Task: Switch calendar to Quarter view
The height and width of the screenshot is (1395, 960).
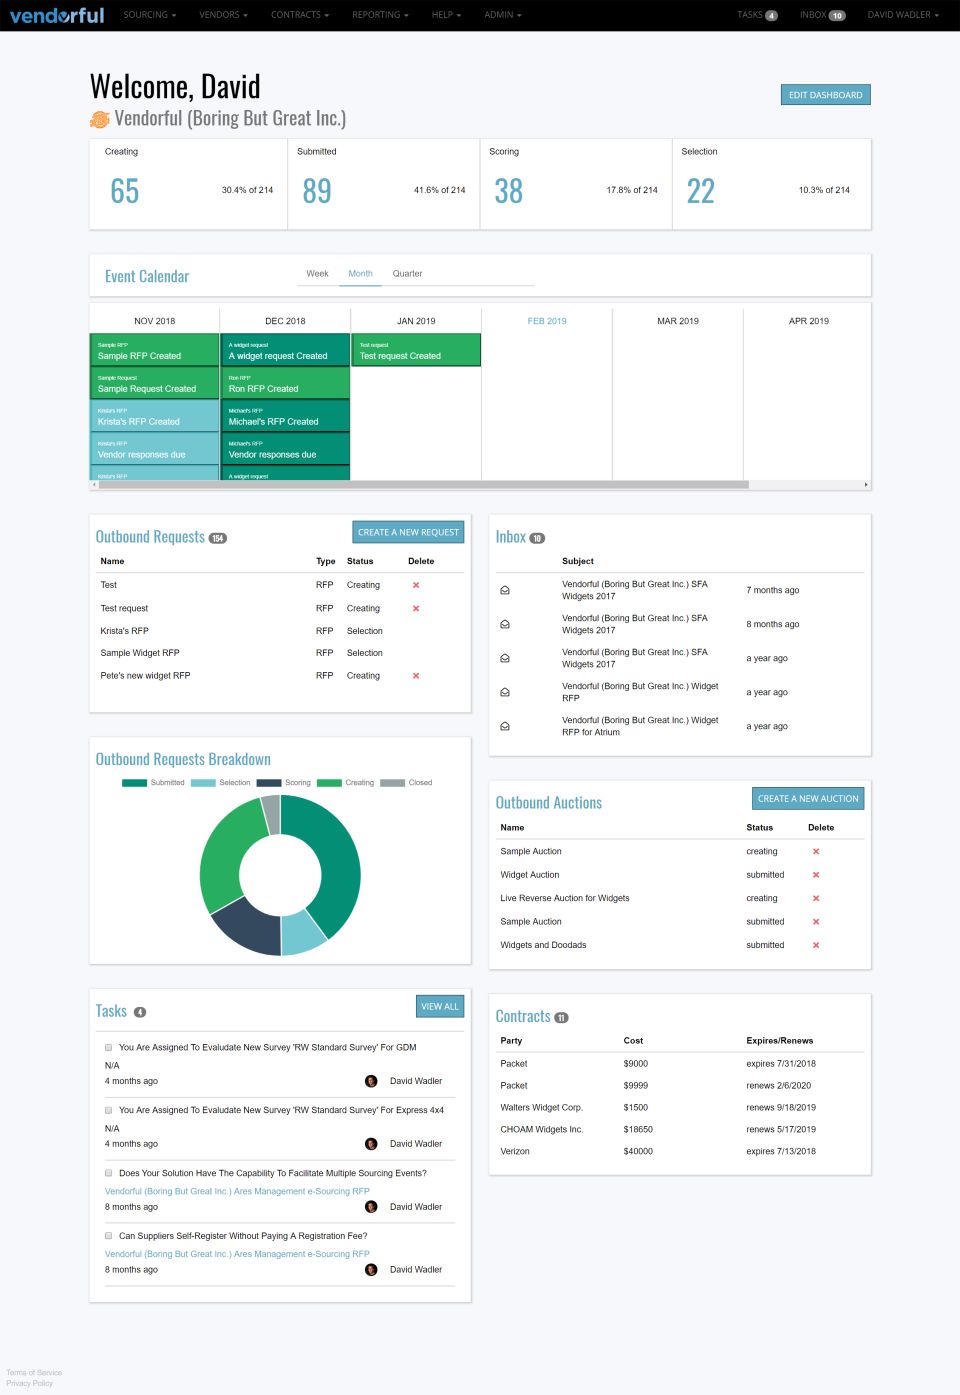Action: [x=407, y=274]
